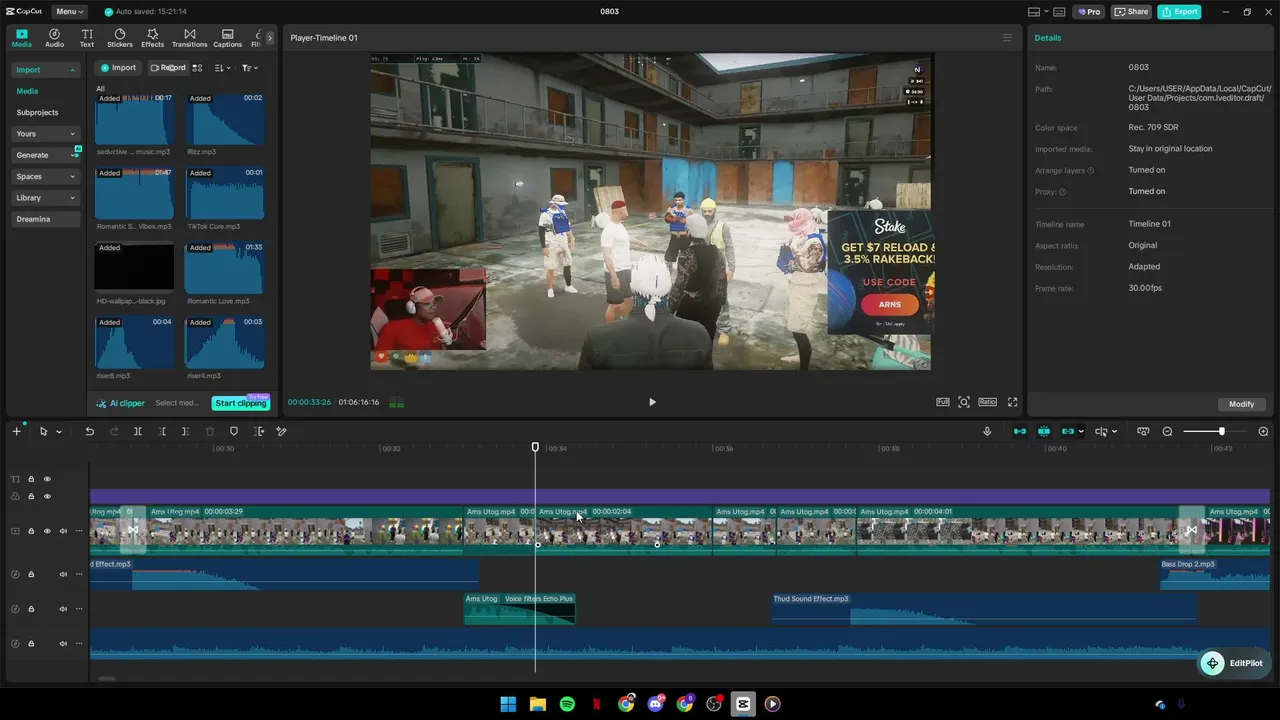
Task: Open Netflix from the taskbar
Action: pos(596,704)
